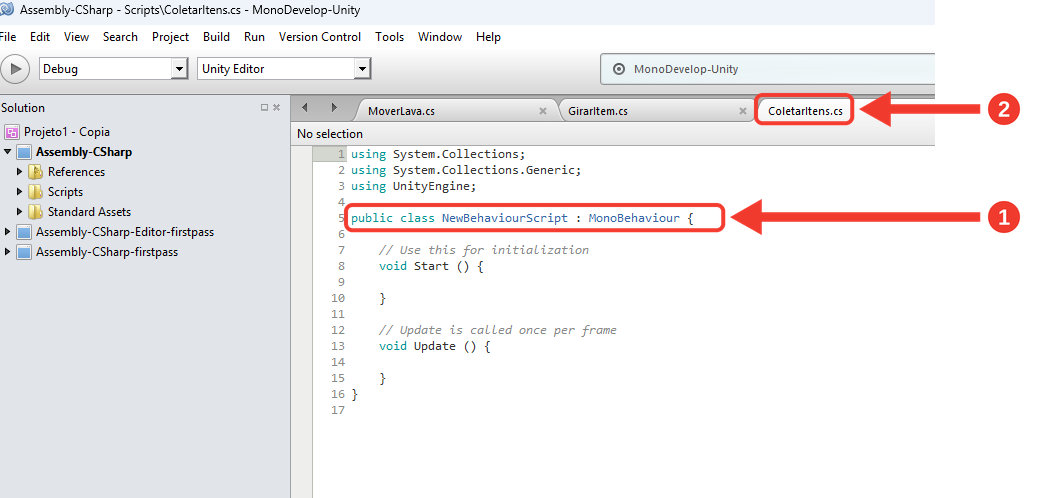1055x498 pixels.
Task: Expand the References folder
Action: tap(20, 172)
